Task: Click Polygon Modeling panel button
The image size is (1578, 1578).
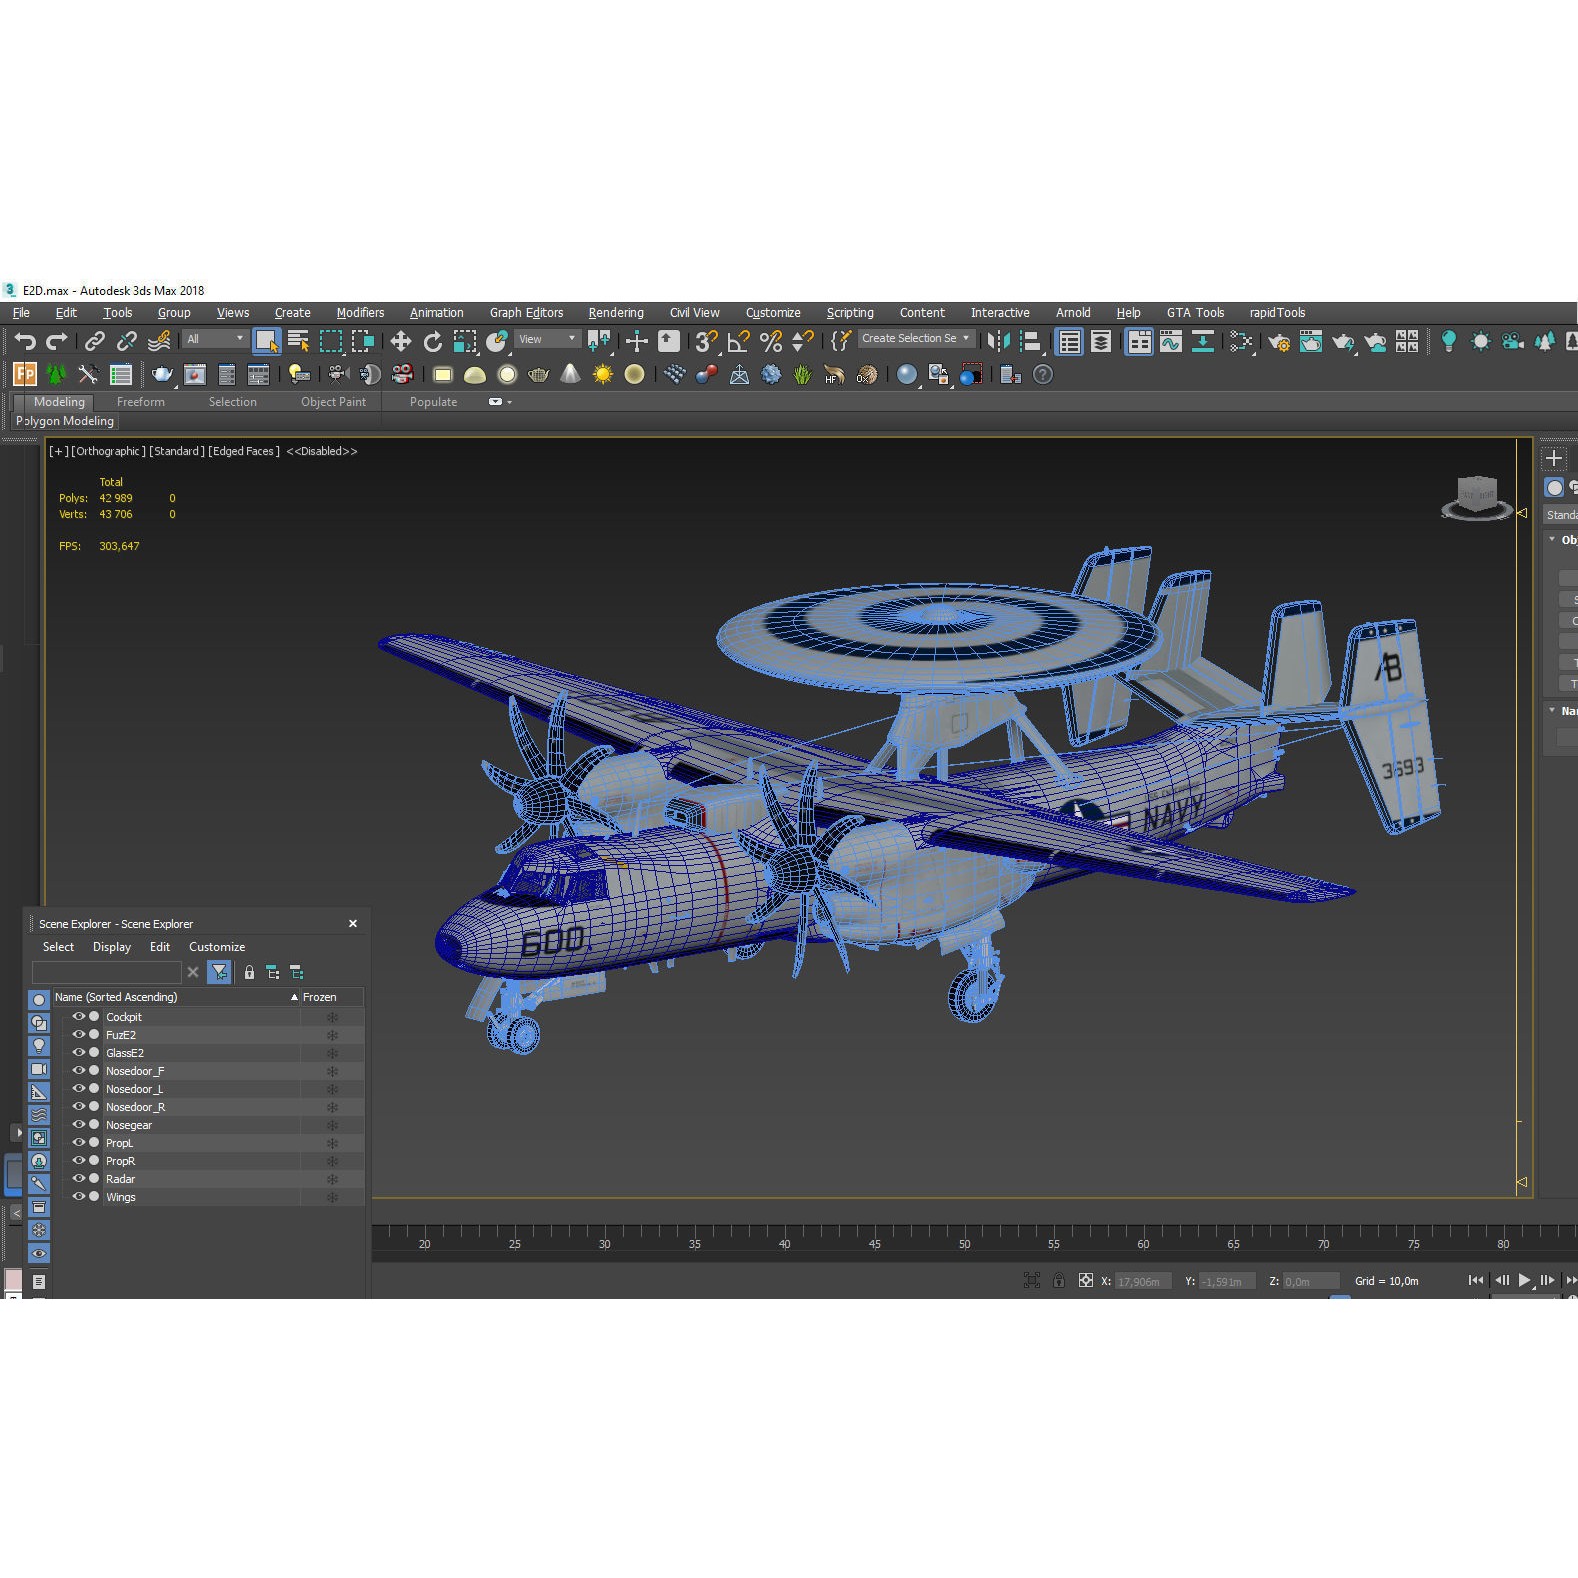Action: [65, 421]
